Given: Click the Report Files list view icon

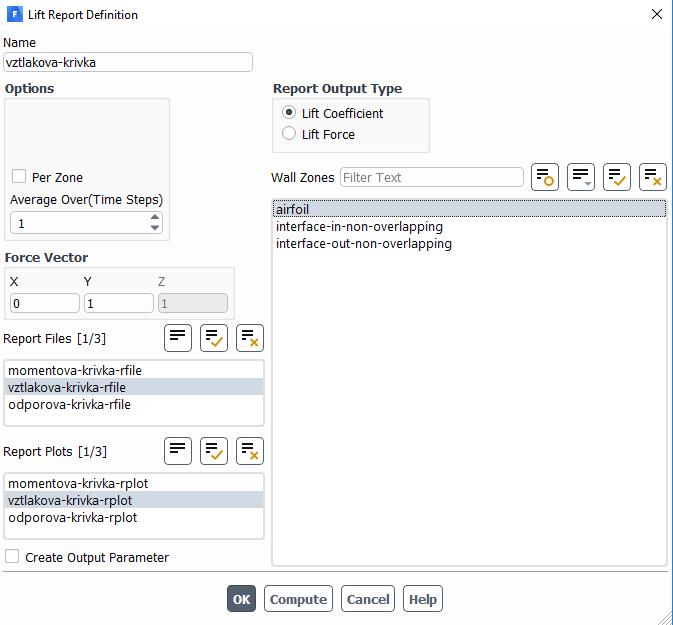Looking at the screenshot, I should [178, 338].
